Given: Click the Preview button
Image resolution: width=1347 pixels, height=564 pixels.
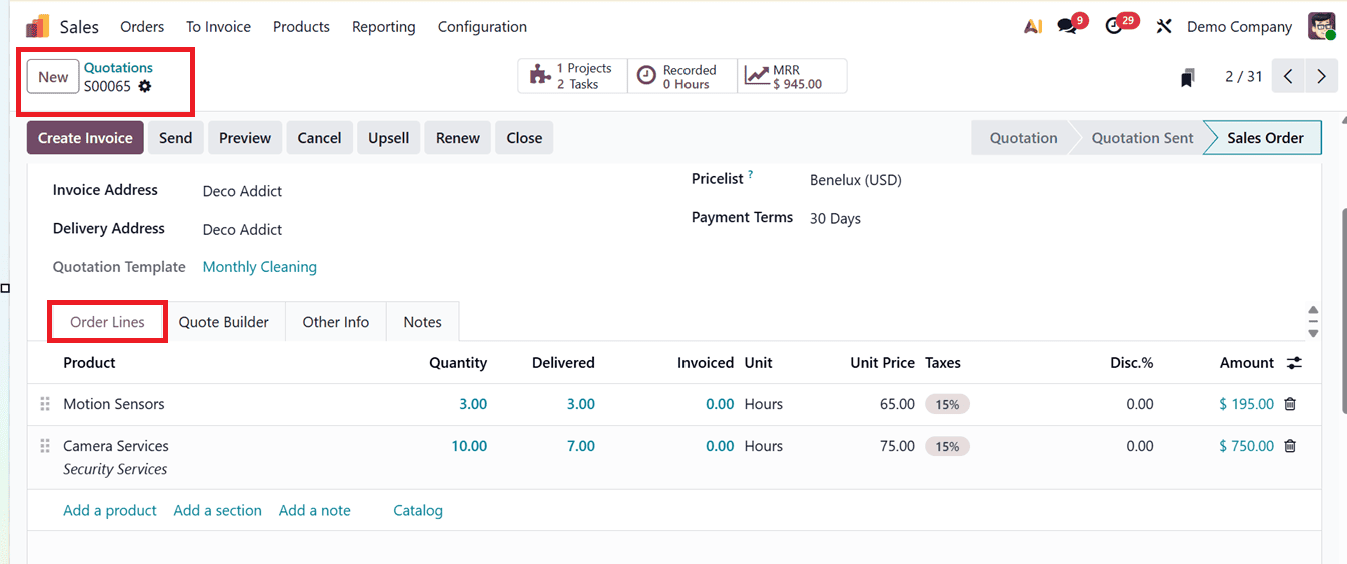Looking at the screenshot, I should (245, 138).
